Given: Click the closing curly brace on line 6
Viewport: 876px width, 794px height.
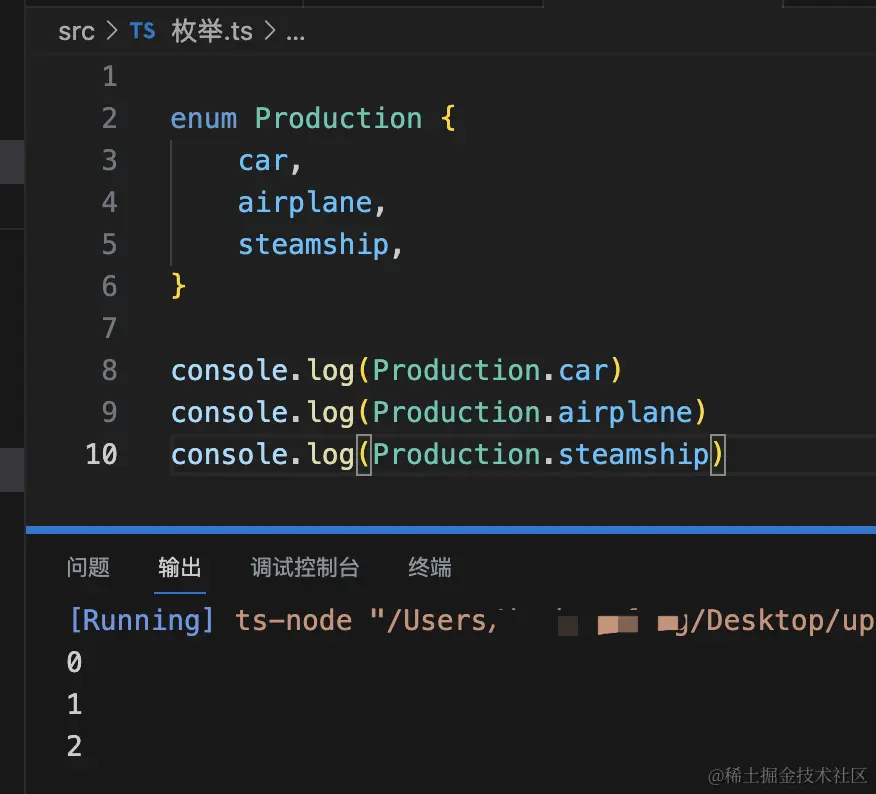Looking at the screenshot, I should [178, 287].
